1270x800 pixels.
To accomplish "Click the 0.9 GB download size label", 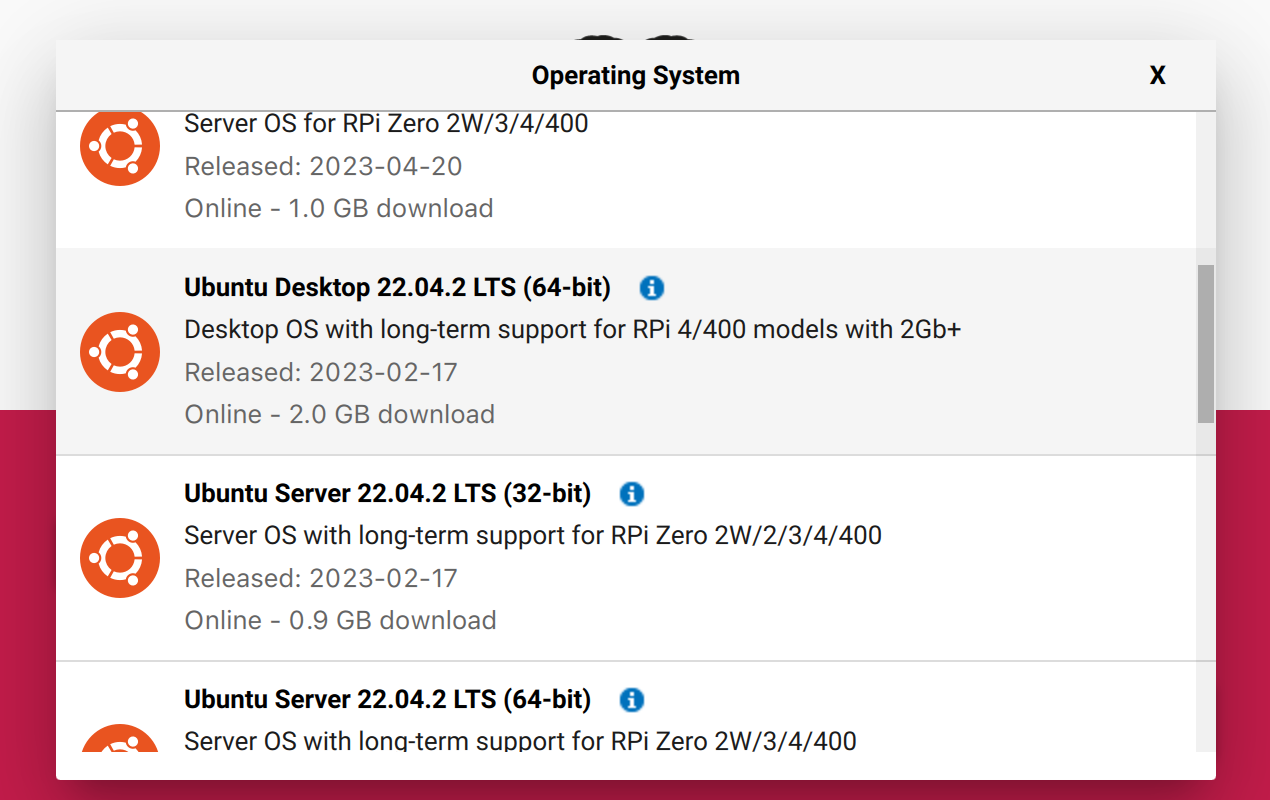I will tap(339, 620).
